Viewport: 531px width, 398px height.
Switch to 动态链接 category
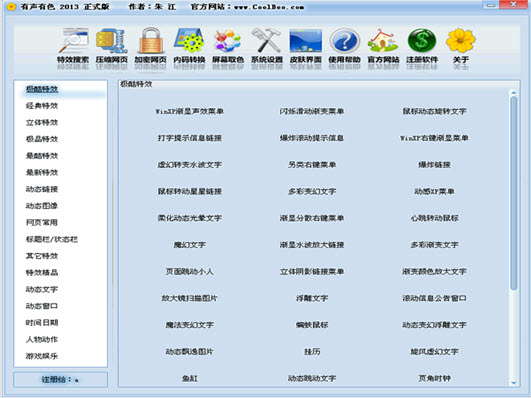42,189
